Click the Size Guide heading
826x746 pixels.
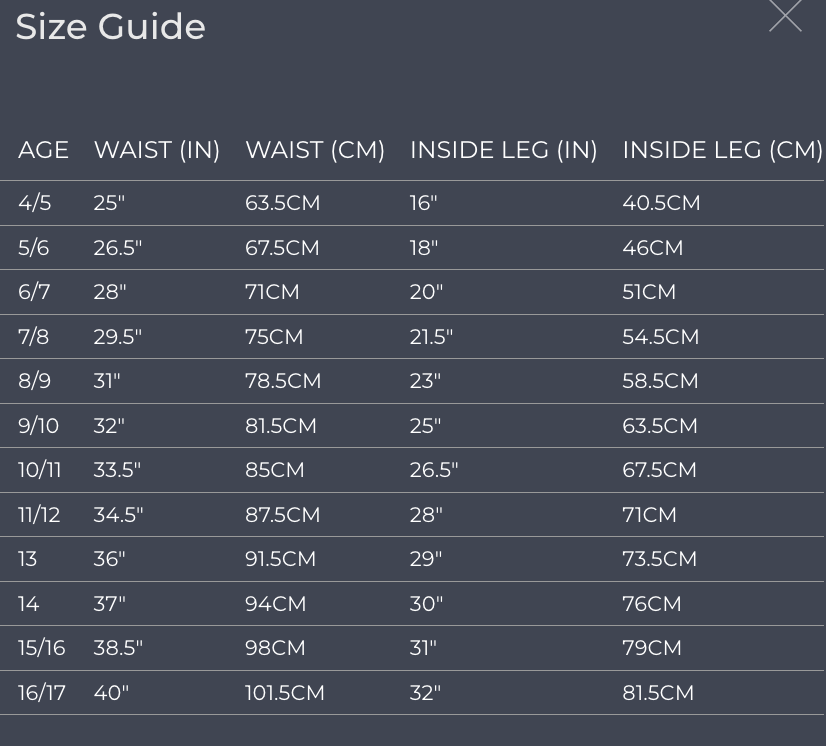click(x=111, y=26)
